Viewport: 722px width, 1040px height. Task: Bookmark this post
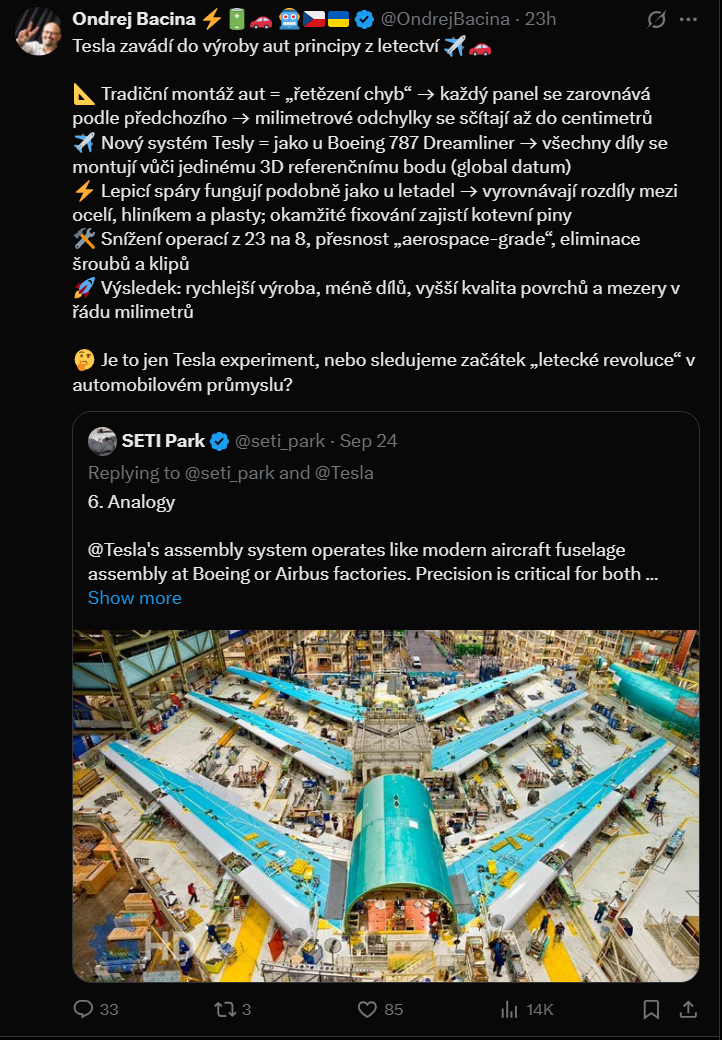(x=651, y=1009)
